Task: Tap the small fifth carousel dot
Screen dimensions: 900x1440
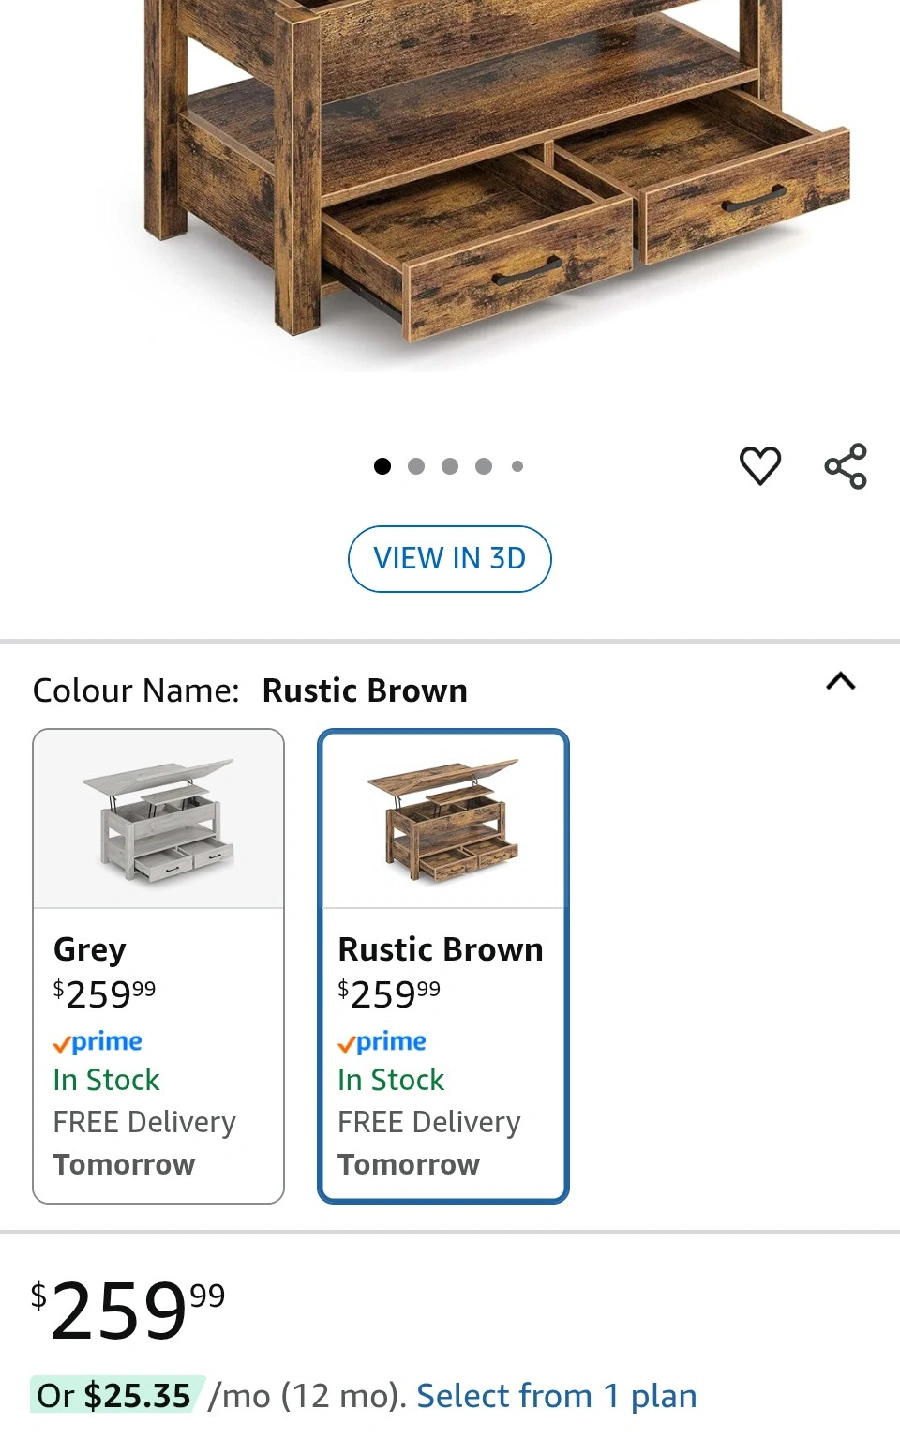Action: pos(517,466)
